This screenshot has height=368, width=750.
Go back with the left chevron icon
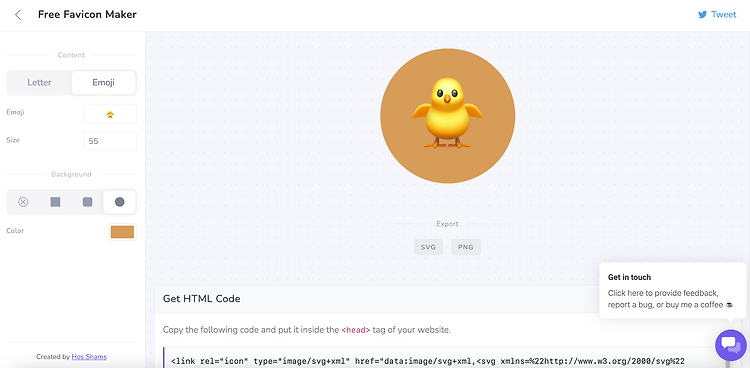tap(18, 15)
